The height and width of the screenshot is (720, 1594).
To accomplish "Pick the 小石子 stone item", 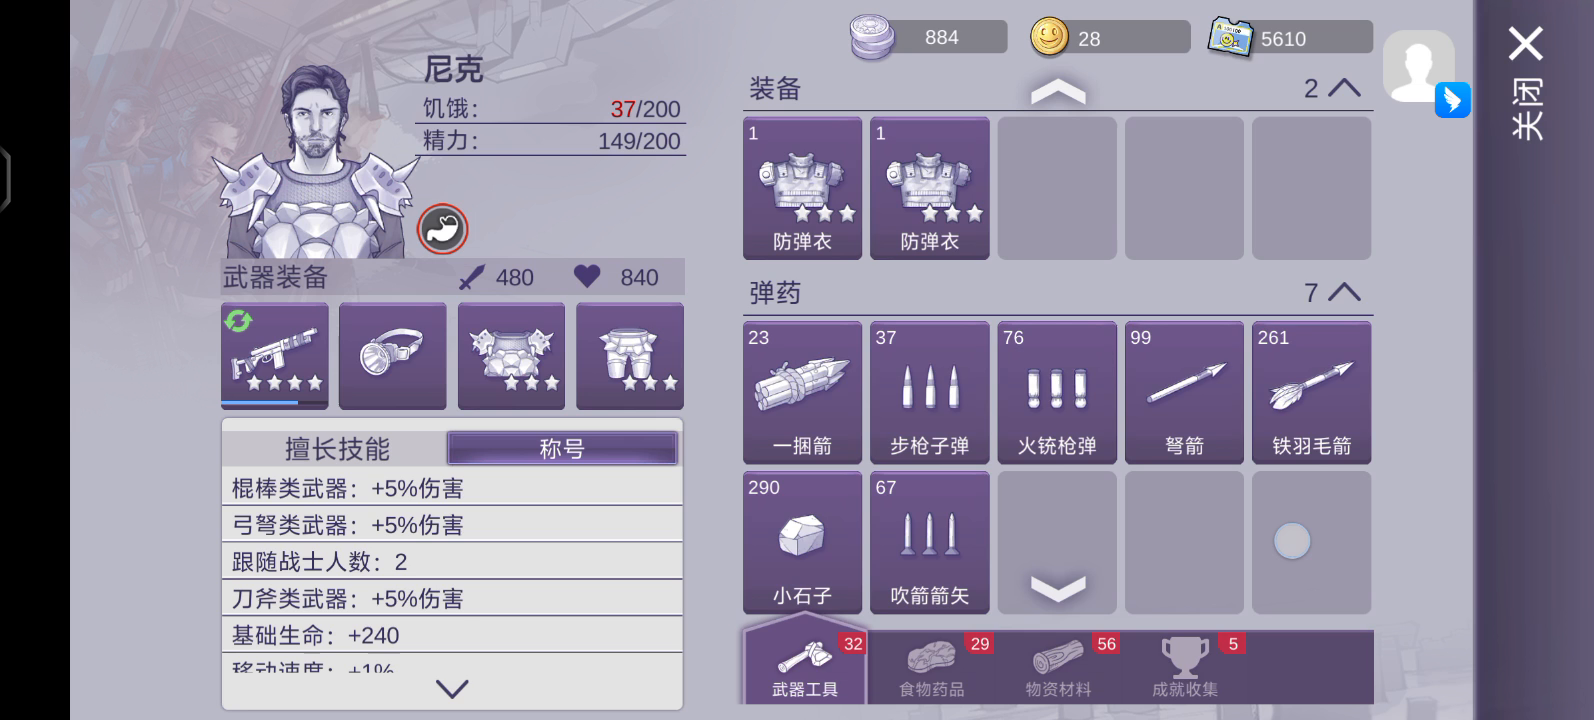I will pos(802,542).
